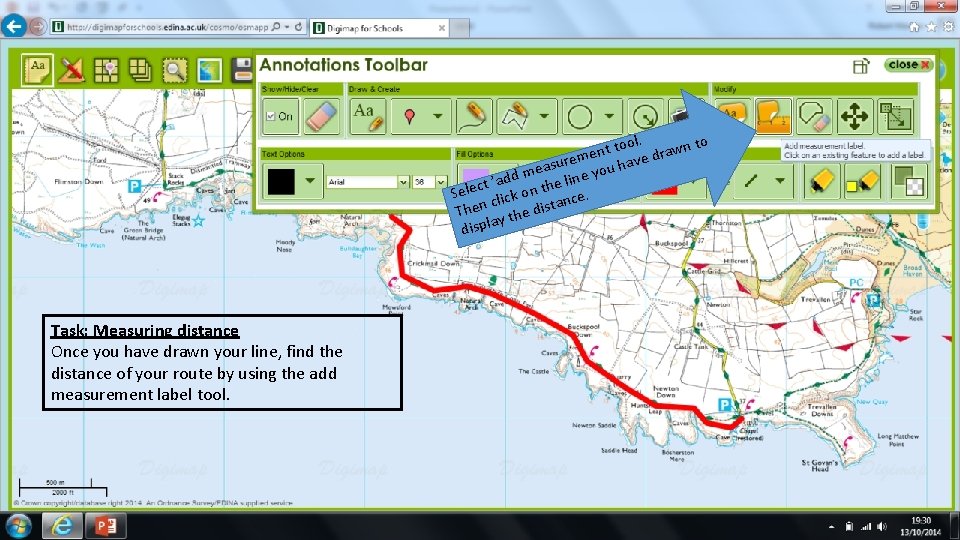Select the draw line pencil tool
The image size is (960, 540).
pos(474,116)
